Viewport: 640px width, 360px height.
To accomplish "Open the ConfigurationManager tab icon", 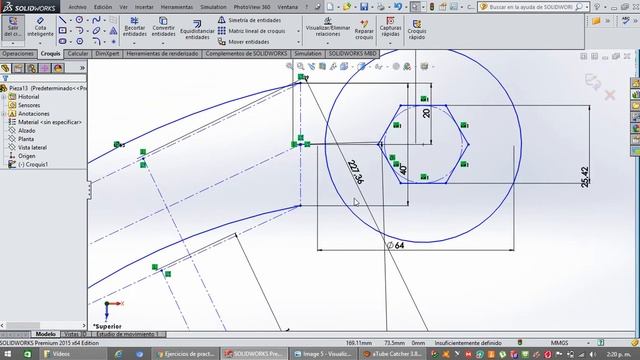I will click(x=32, y=68).
